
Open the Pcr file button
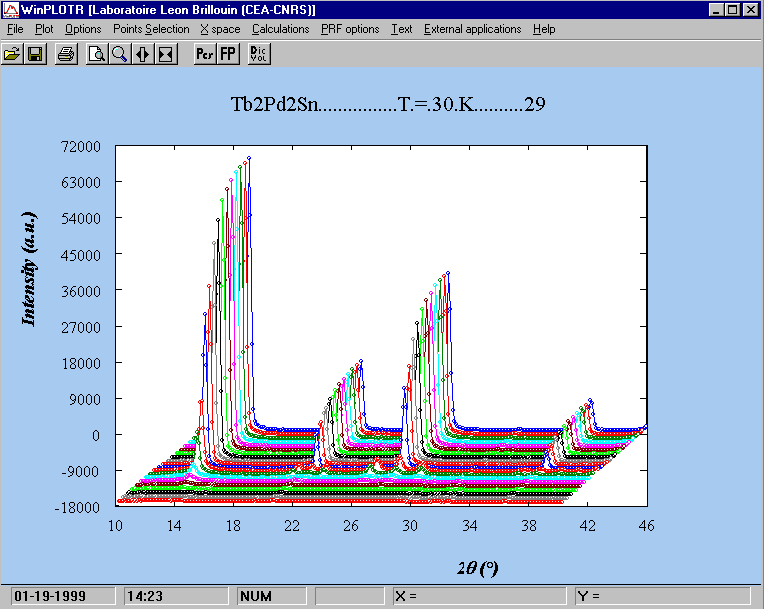(205, 54)
